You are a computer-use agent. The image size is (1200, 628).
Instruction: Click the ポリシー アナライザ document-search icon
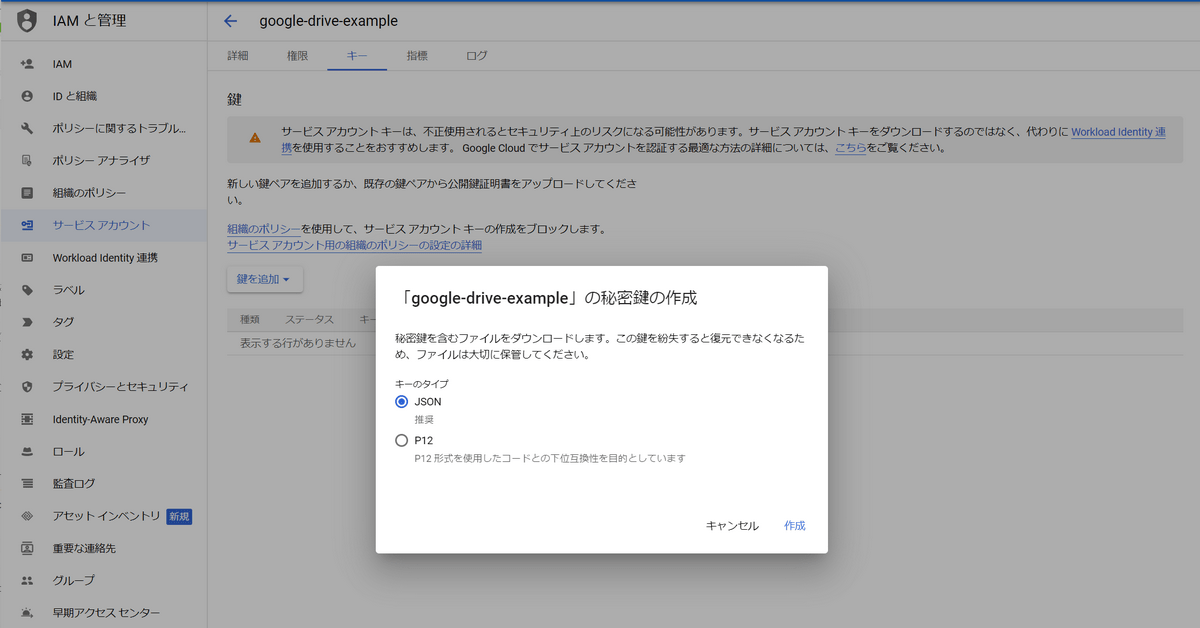tap(27, 160)
